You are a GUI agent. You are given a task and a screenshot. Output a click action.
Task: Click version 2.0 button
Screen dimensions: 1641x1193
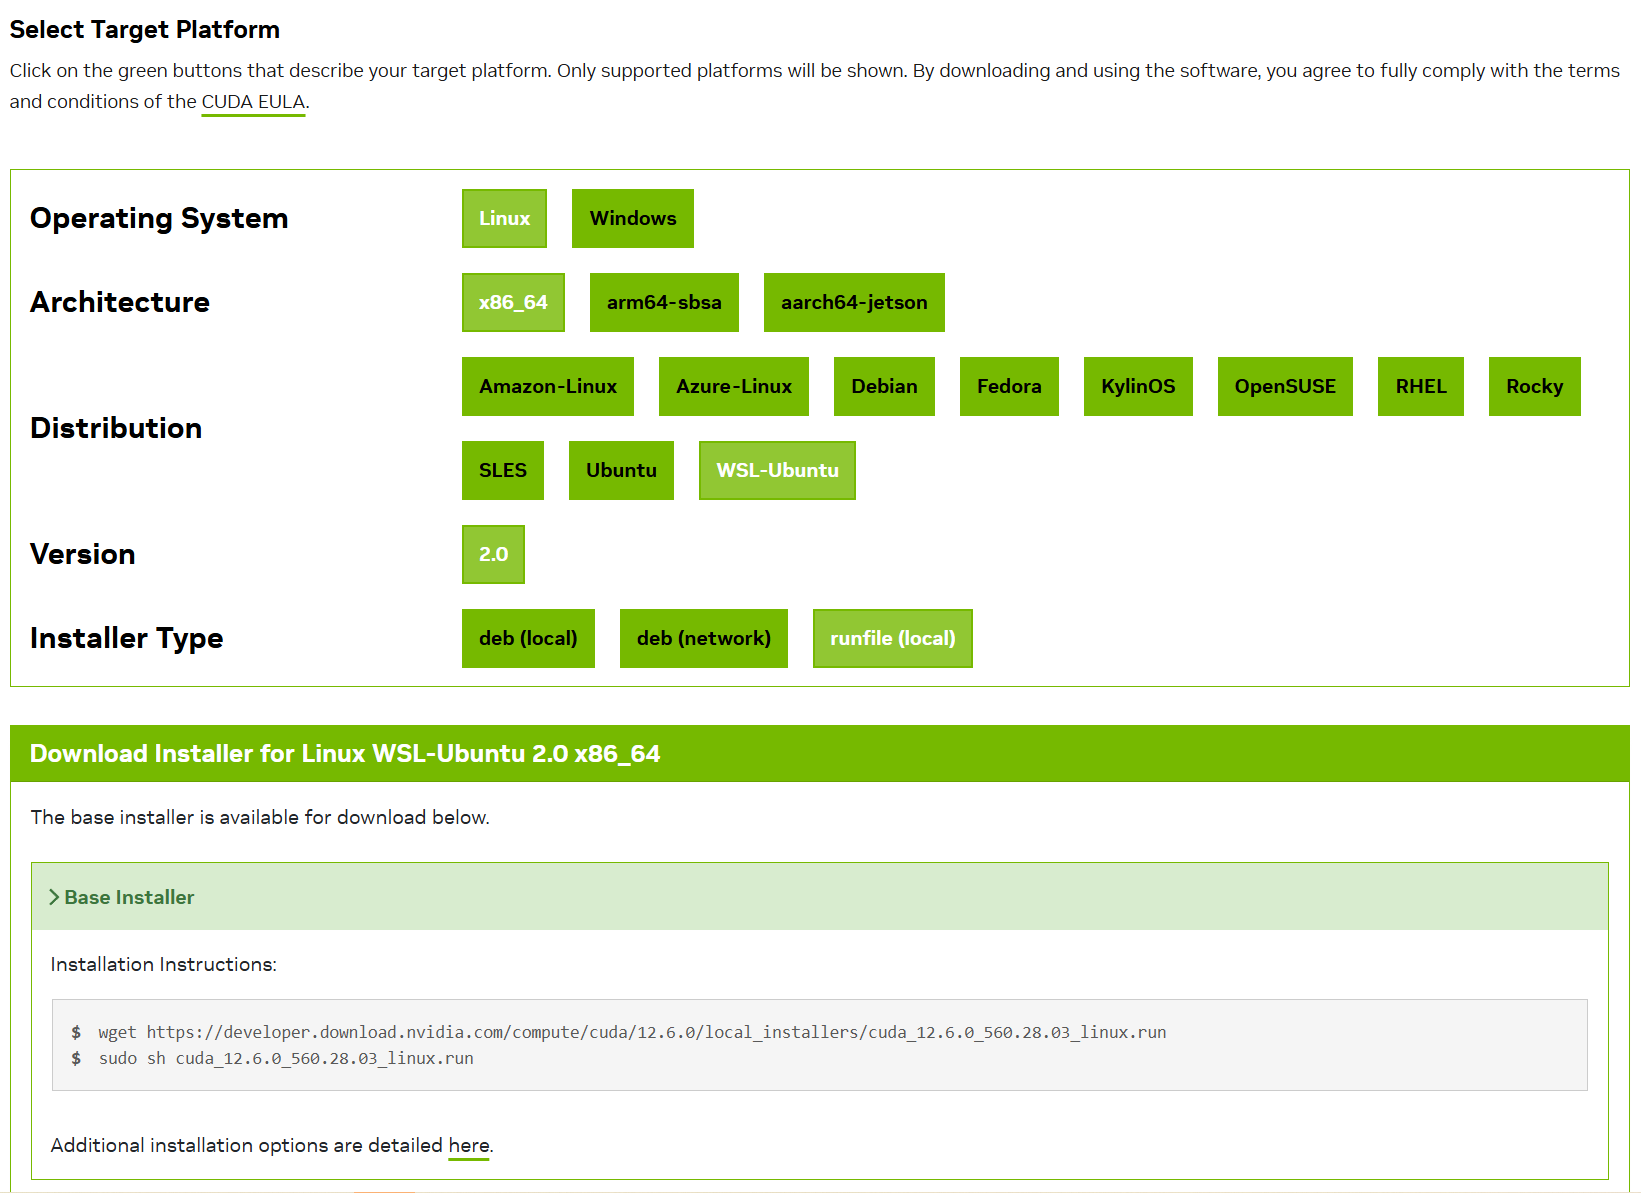coord(493,554)
